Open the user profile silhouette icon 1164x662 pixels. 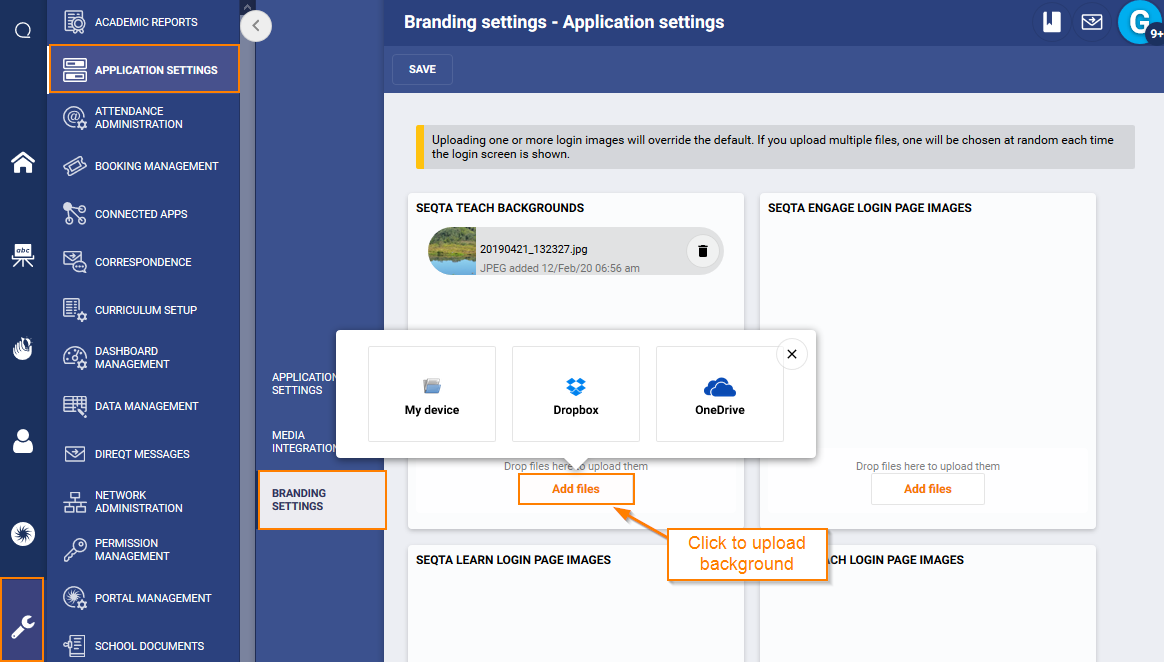tap(22, 441)
